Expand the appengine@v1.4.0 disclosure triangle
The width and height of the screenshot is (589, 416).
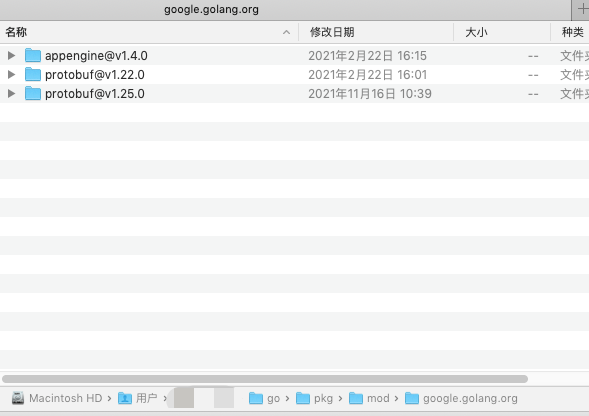tap(12, 56)
